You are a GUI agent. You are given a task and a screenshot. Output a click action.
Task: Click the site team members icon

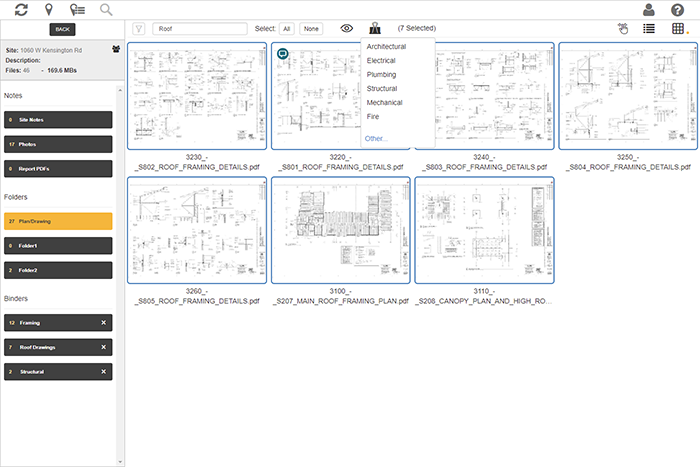pyautogui.click(x=116, y=47)
